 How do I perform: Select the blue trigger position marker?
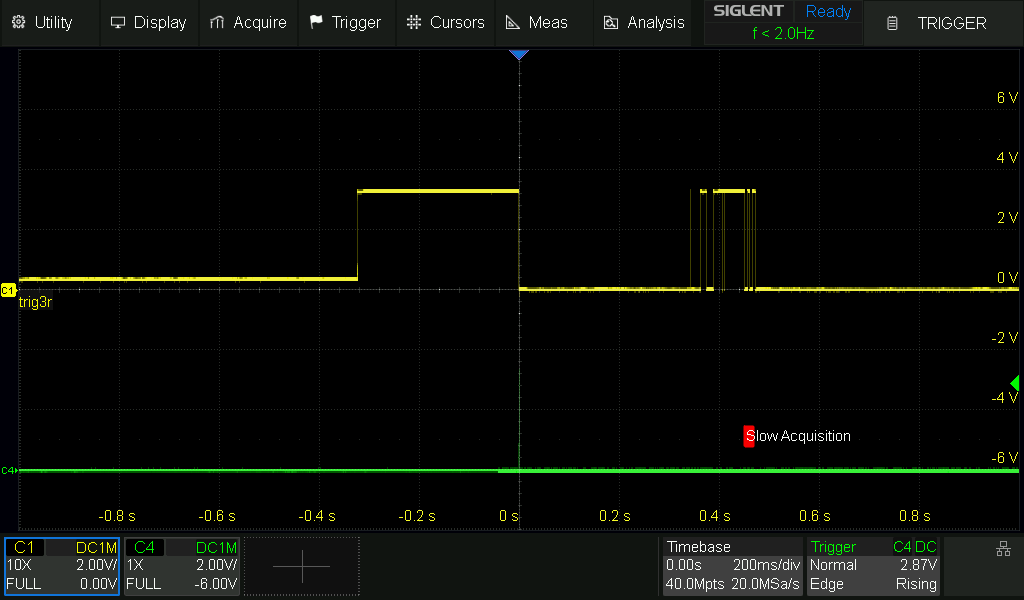coord(518,55)
